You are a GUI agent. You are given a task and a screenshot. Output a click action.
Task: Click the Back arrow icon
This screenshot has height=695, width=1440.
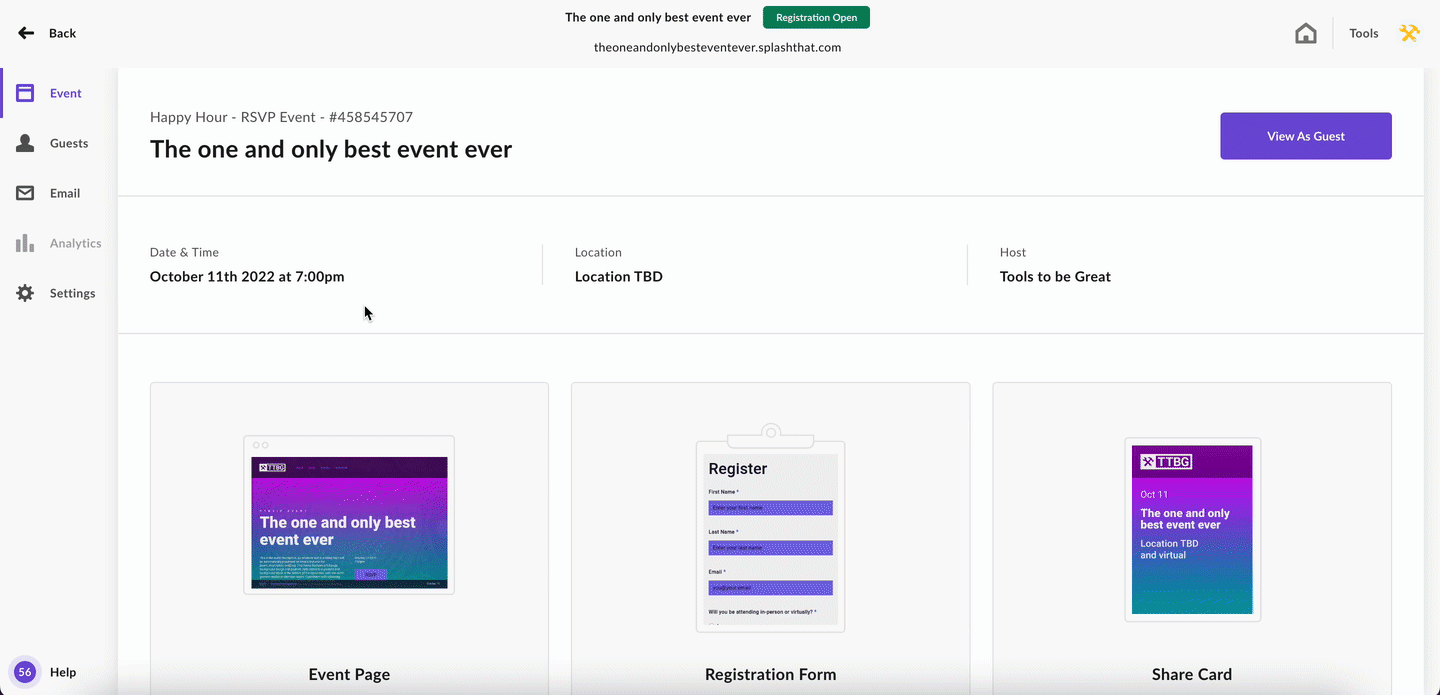tap(26, 33)
